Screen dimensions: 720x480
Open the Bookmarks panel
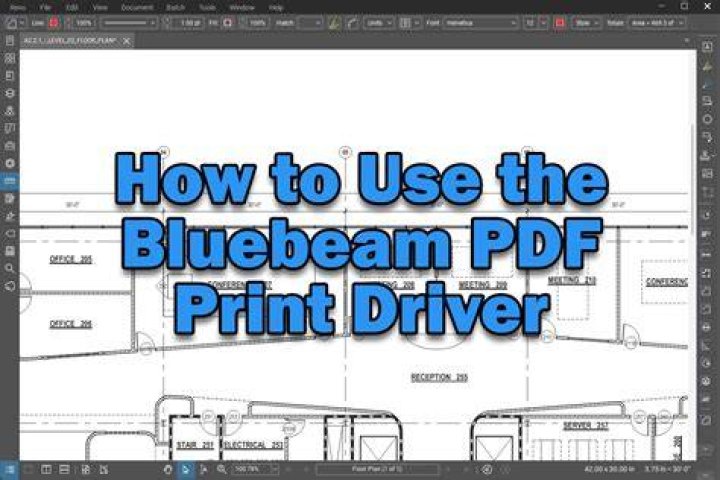pyautogui.click(x=10, y=75)
